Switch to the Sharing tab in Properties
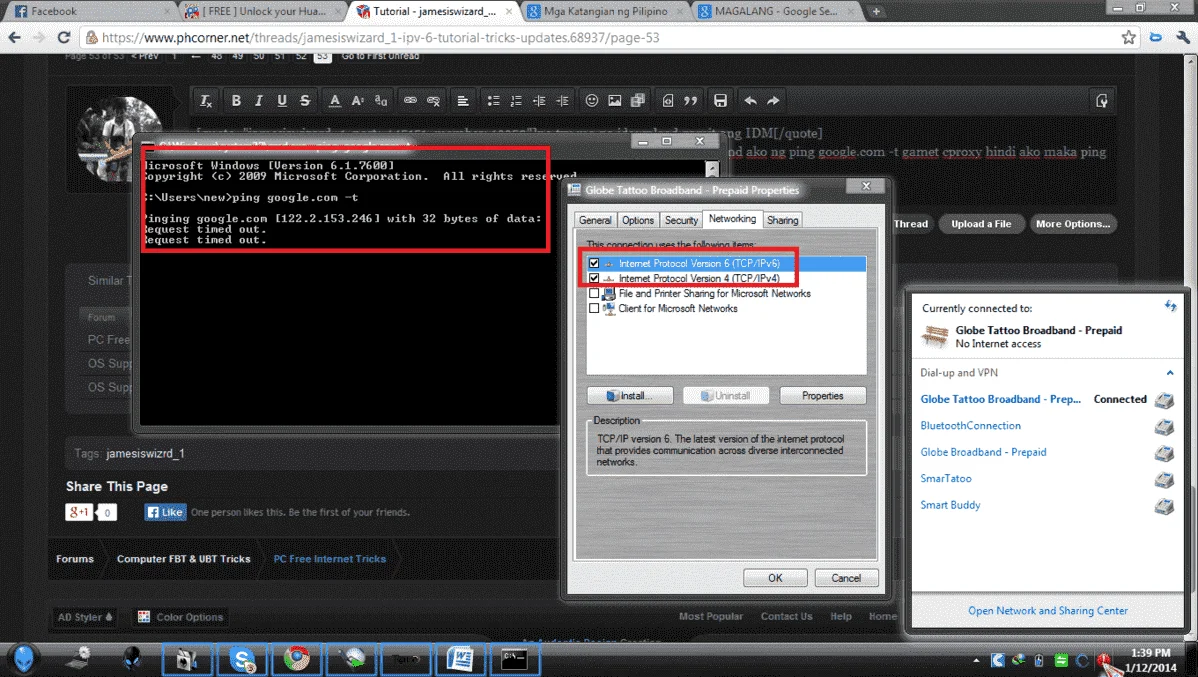1198x677 pixels. click(782, 220)
